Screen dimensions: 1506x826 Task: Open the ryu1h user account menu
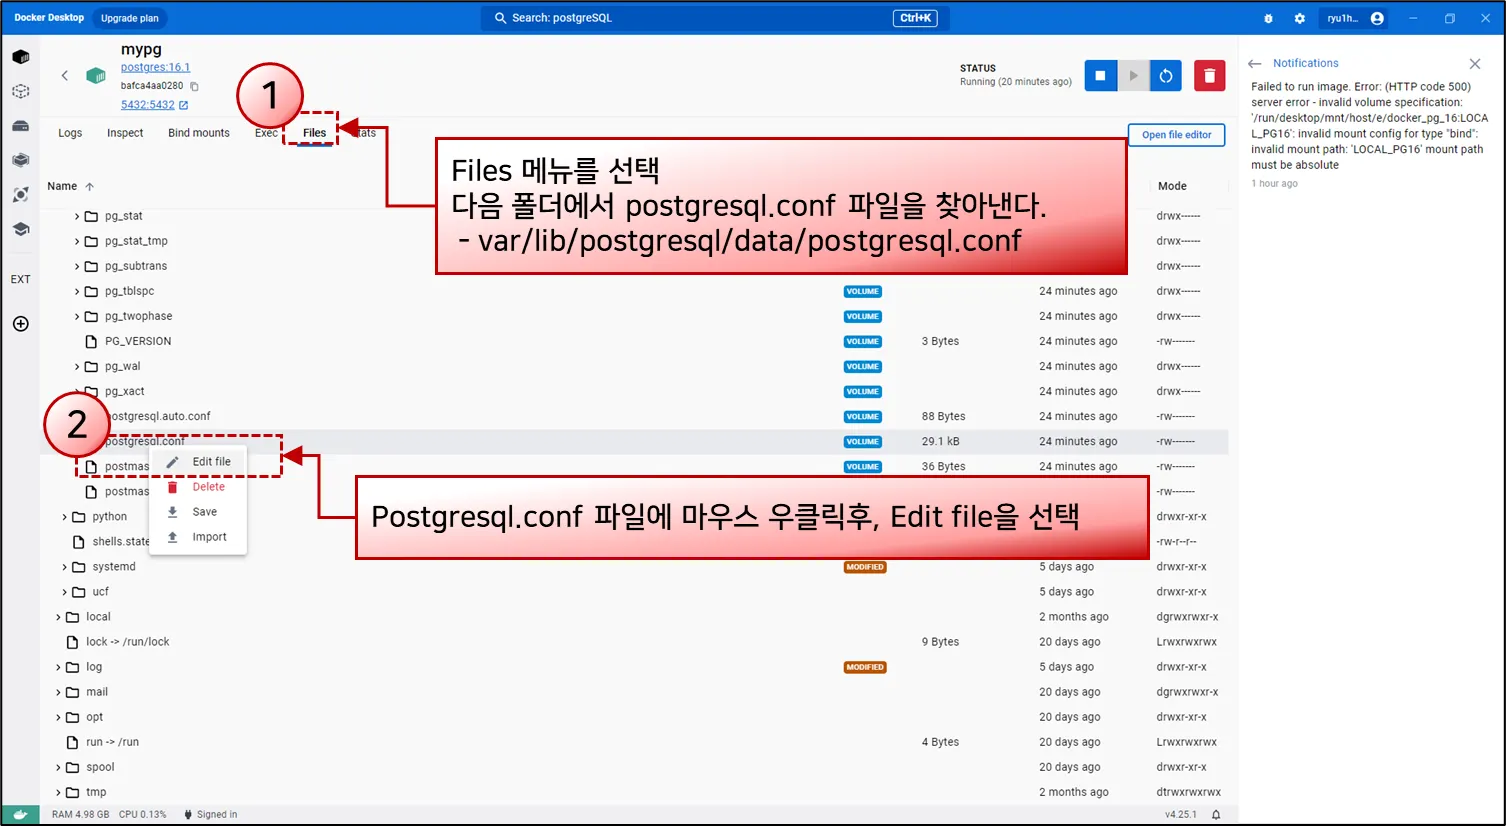tap(1355, 18)
